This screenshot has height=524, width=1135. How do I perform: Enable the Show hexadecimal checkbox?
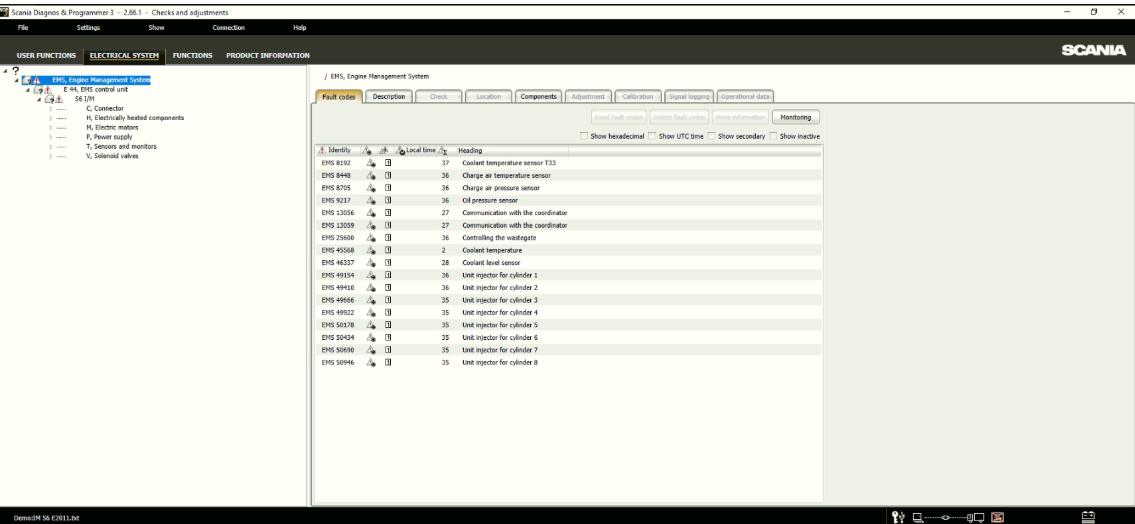point(583,135)
